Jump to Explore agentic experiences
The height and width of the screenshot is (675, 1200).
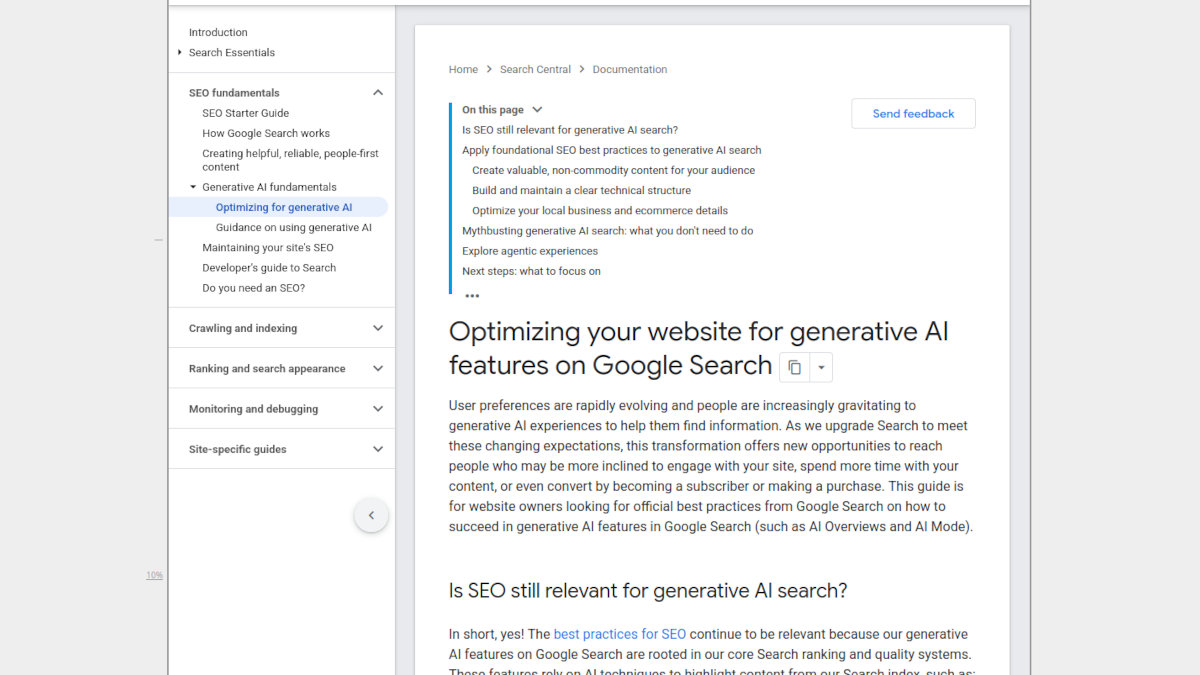[530, 251]
